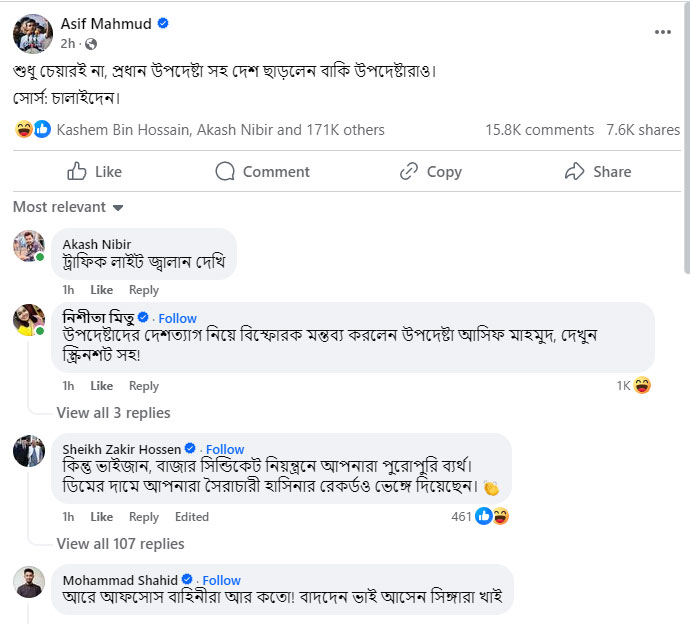View the 7.6K shares
The width and height of the screenshot is (690, 624).
coord(643,130)
